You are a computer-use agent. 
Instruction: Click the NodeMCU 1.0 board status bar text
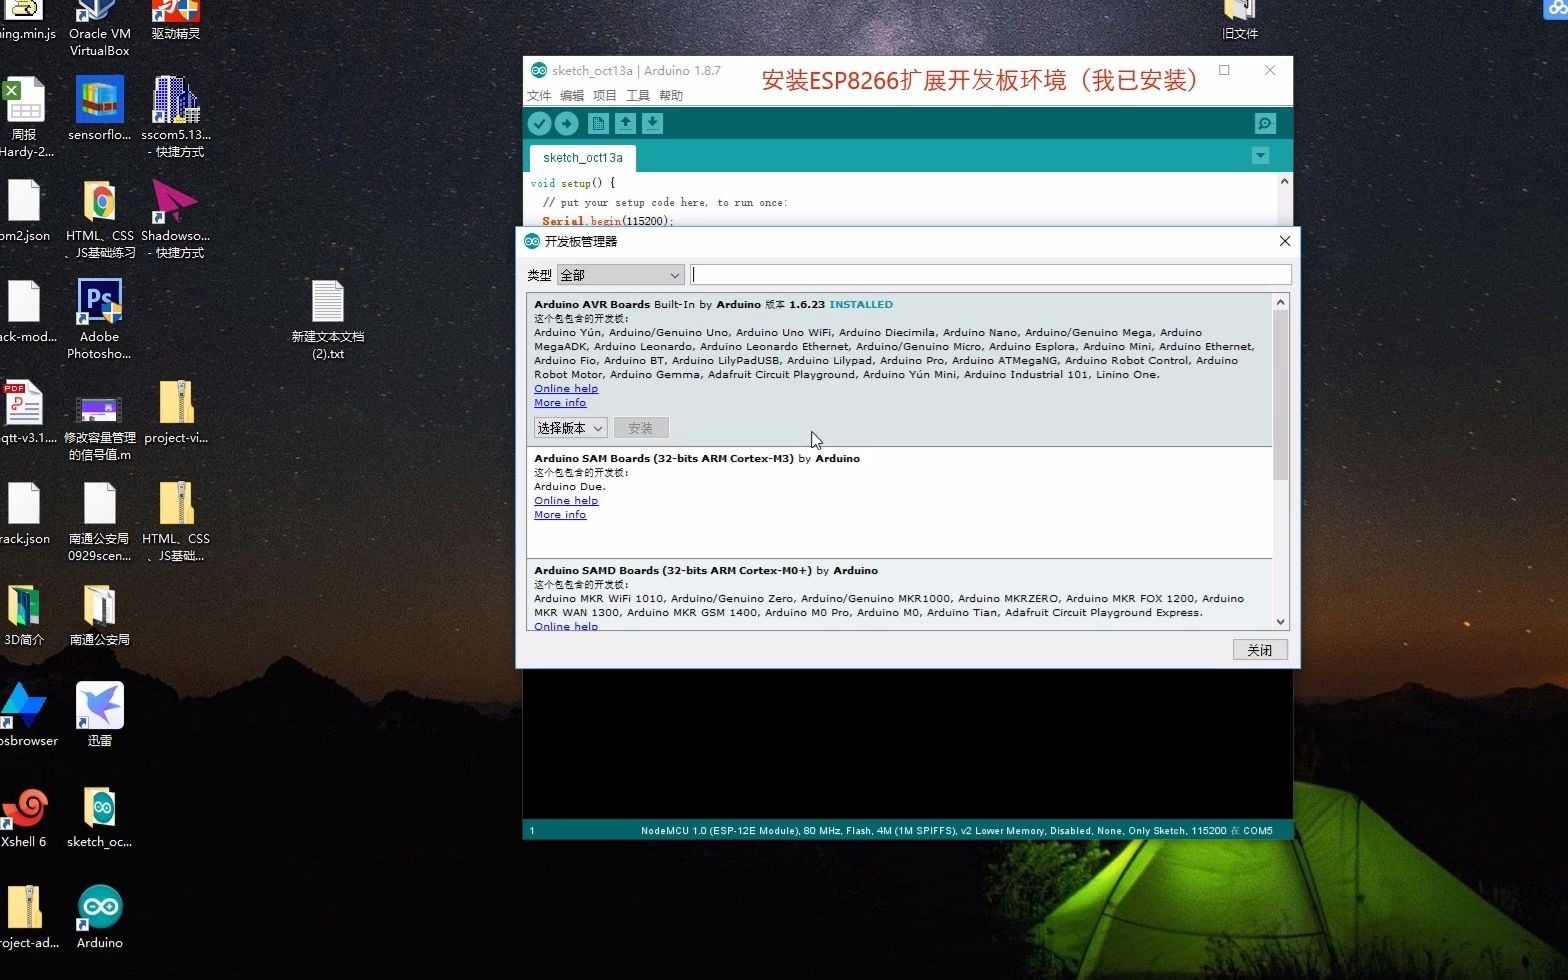[956, 831]
